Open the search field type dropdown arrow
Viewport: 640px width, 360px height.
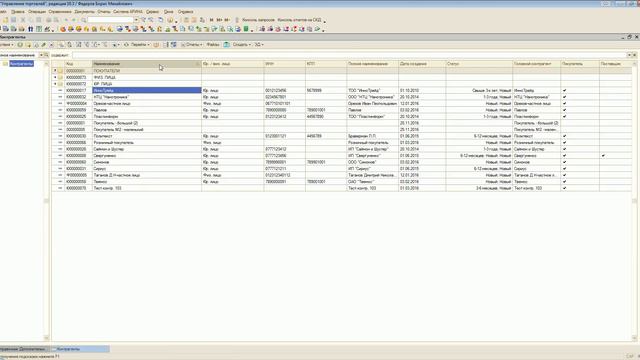(41, 55)
